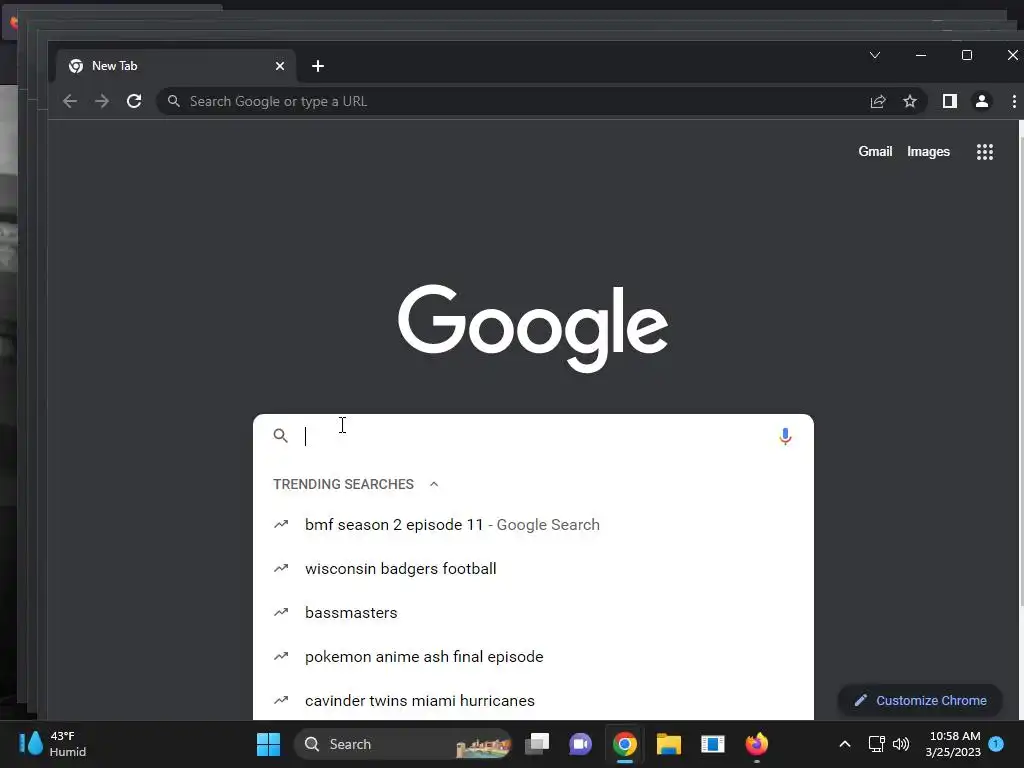Open the weather widget showing 43°F
The width and height of the screenshot is (1024, 768).
pyautogui.click(x=54, y=744)
